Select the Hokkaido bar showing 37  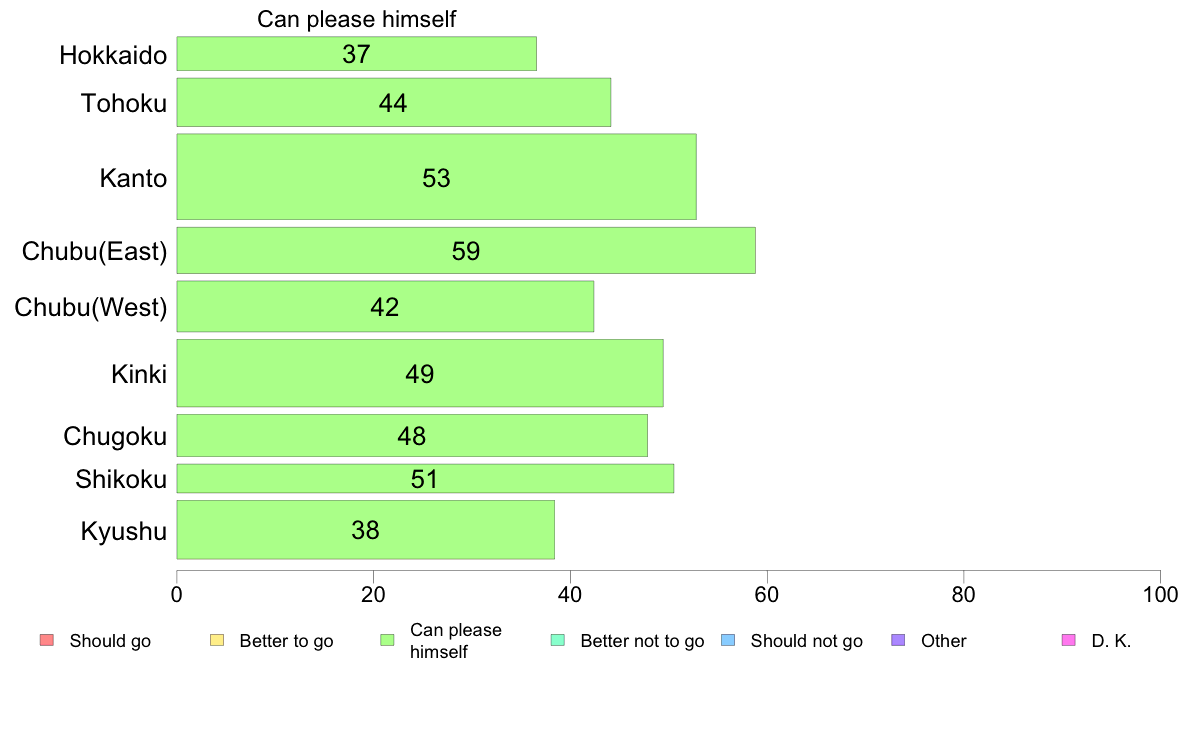click(x=357, y=54)
